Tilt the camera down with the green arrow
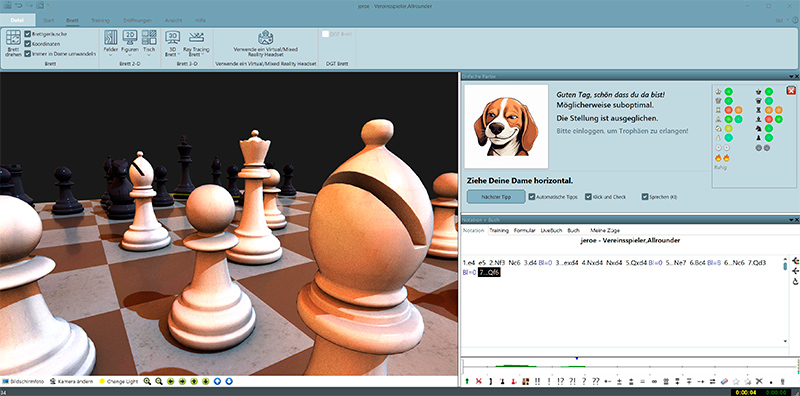The height and width of the screenshot is (396, 800). pos(206,381)
